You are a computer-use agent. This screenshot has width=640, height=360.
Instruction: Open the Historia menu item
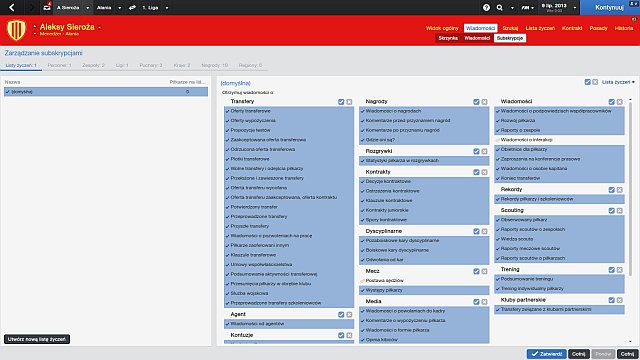(624, 28)
